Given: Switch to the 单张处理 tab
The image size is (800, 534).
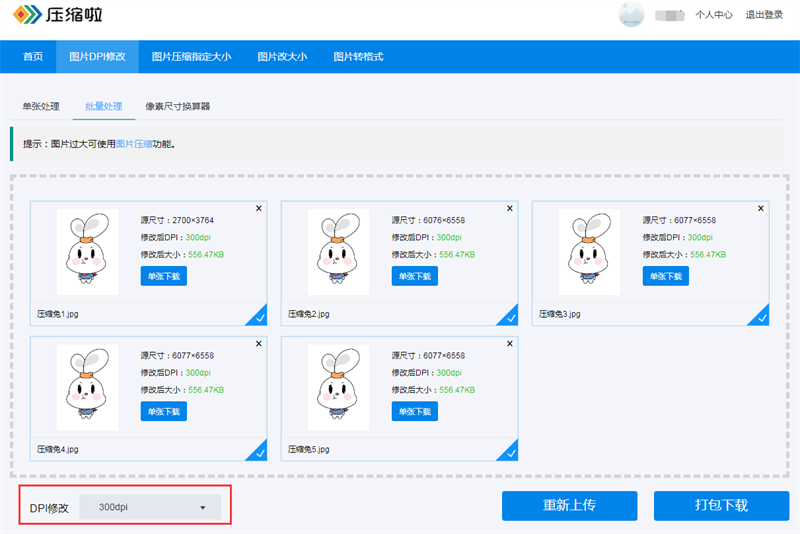Looking at the screenshot, I should click(41, 106).
